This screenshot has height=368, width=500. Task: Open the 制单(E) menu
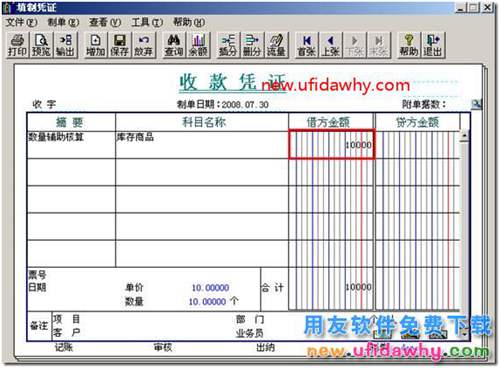tap(63, 22)
